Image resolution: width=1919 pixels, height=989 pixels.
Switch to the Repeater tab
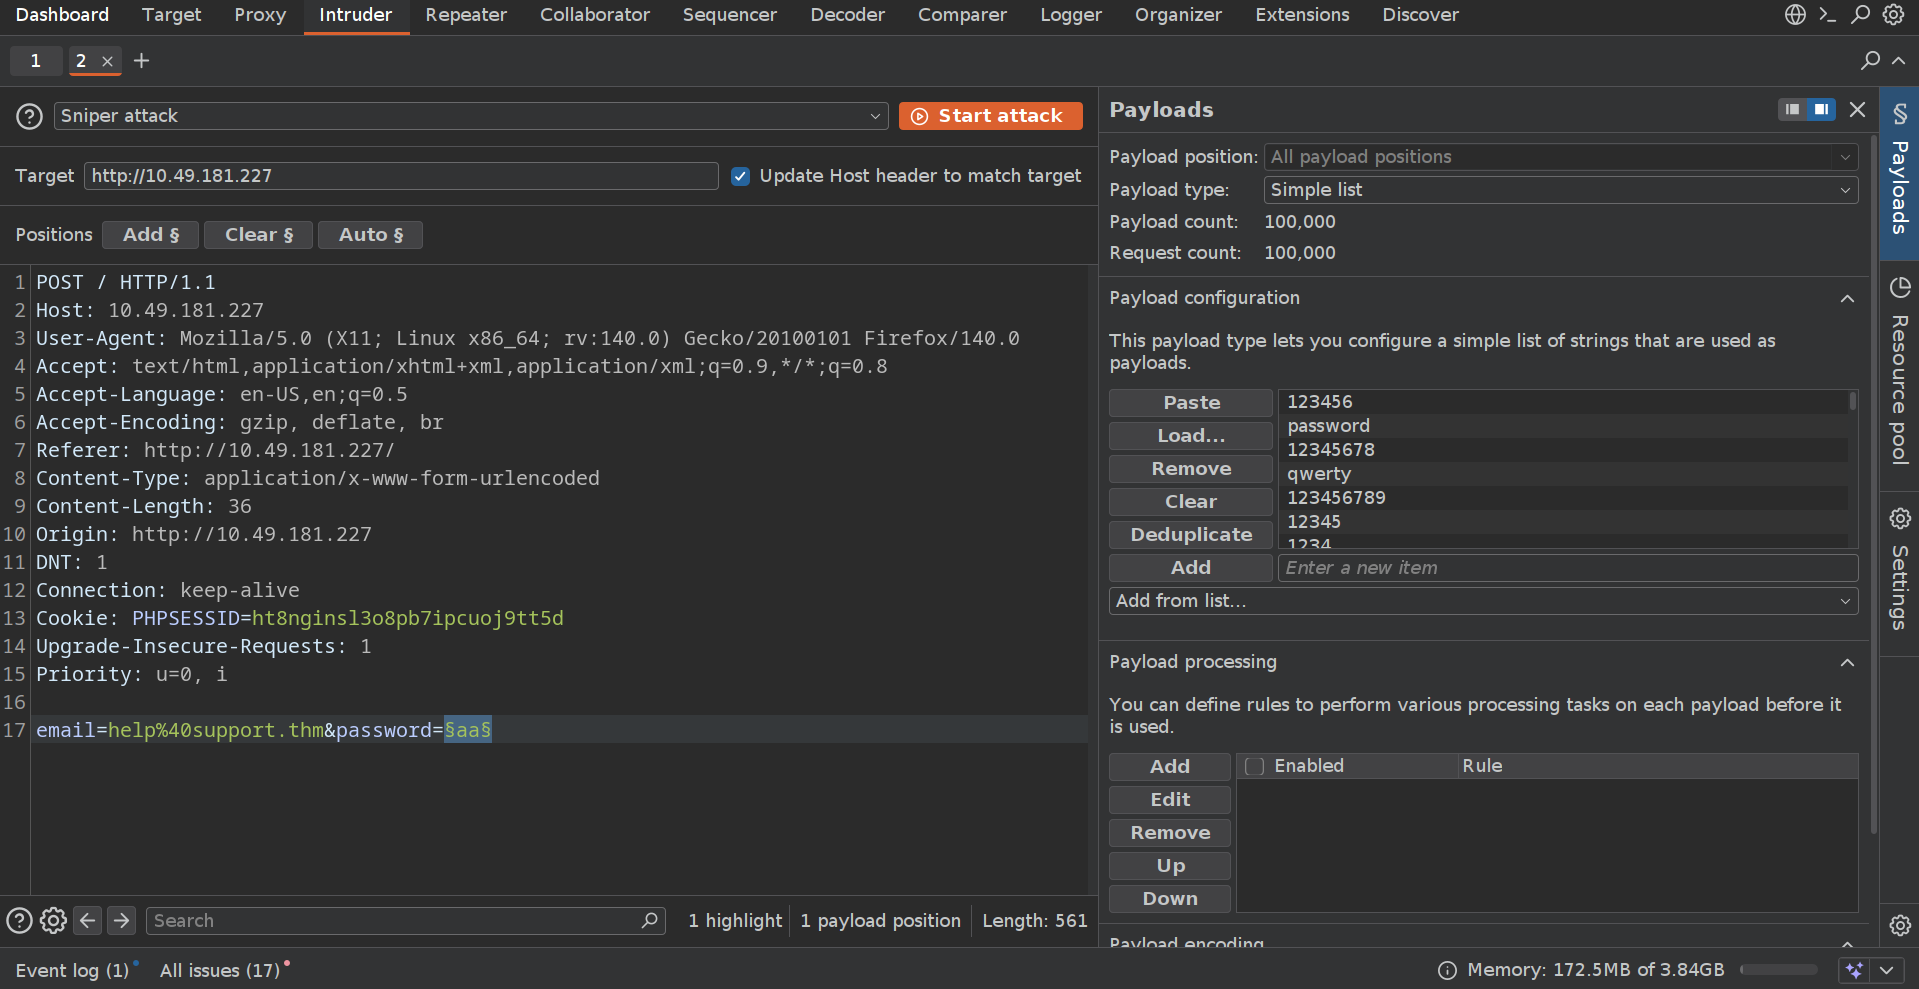tap(466, 15)
